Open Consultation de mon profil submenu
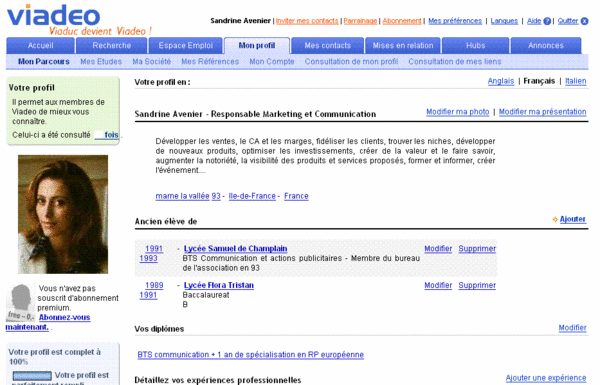This screenshot has height=385, width=600. (x=351, y=62)
